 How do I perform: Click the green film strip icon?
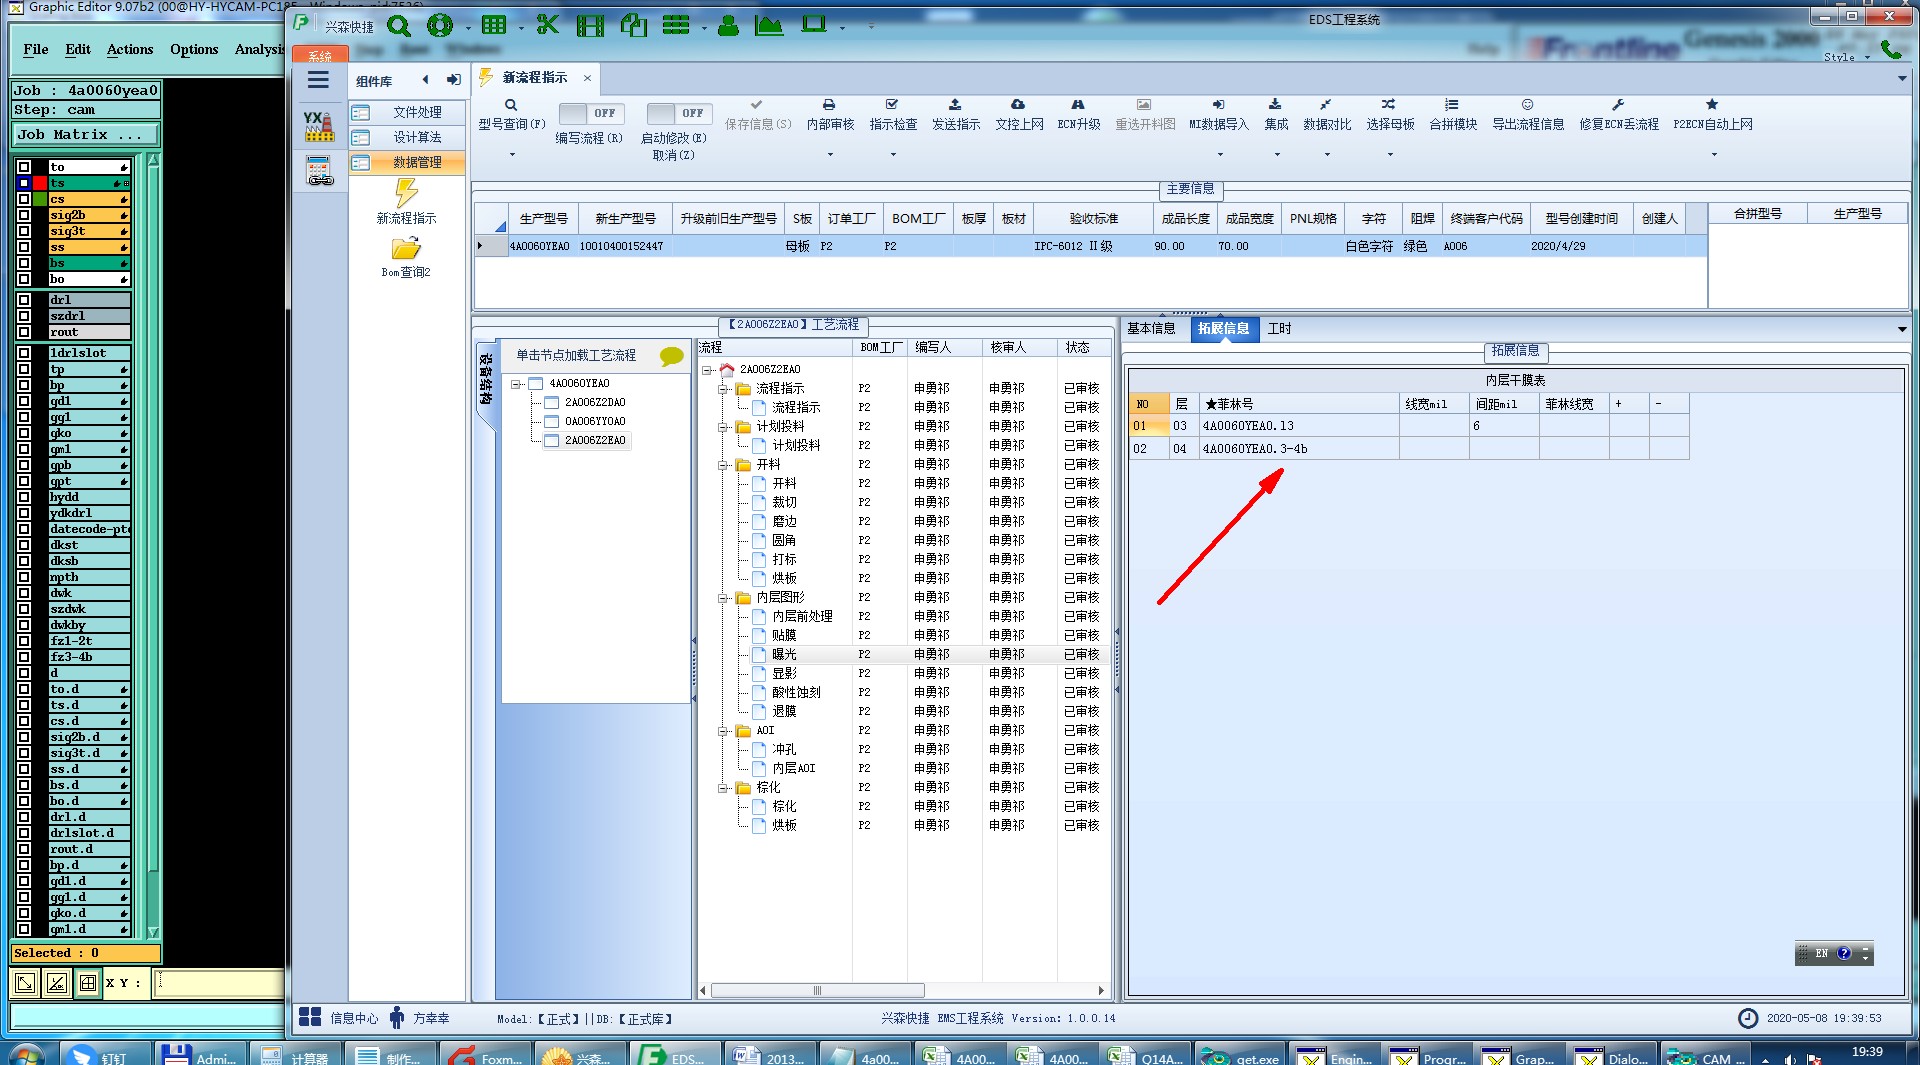(590, 25)
